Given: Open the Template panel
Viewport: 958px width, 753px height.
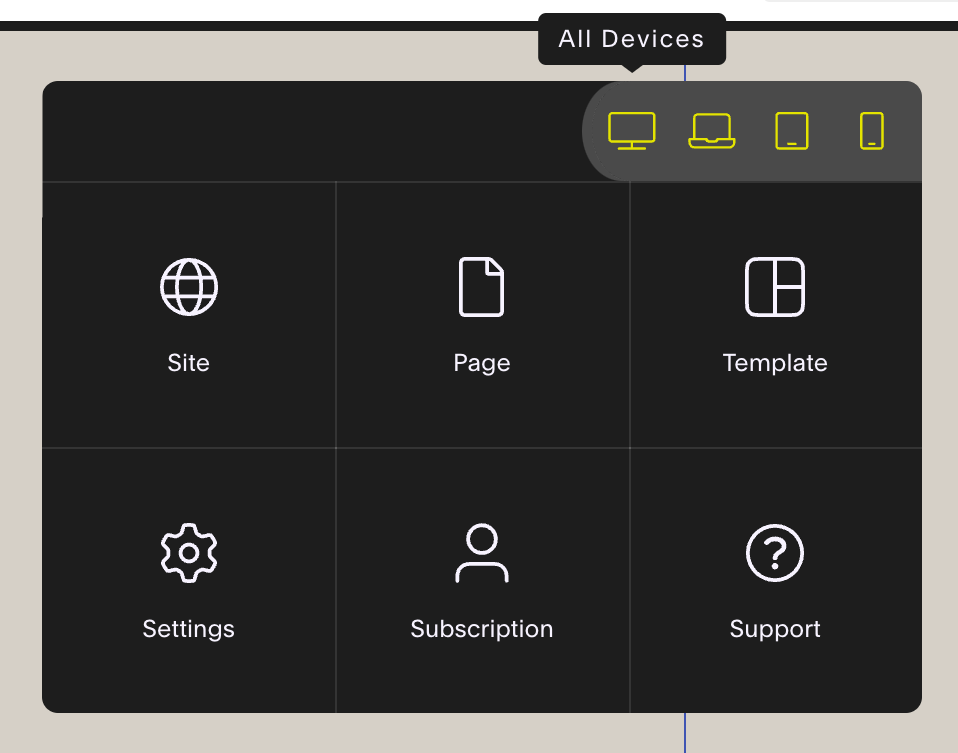Looking at the screenshot, I should click(x=775, y=315).
